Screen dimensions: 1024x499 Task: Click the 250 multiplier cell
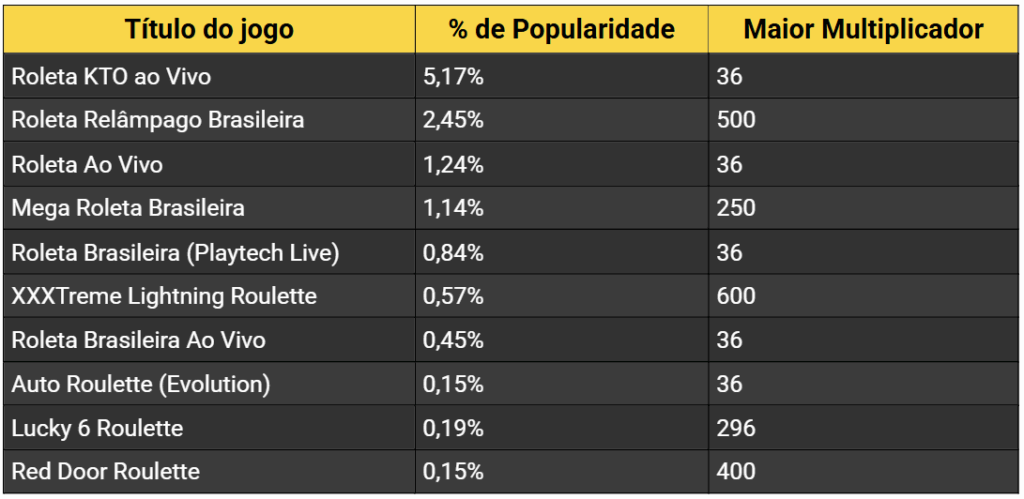[736, 208]
